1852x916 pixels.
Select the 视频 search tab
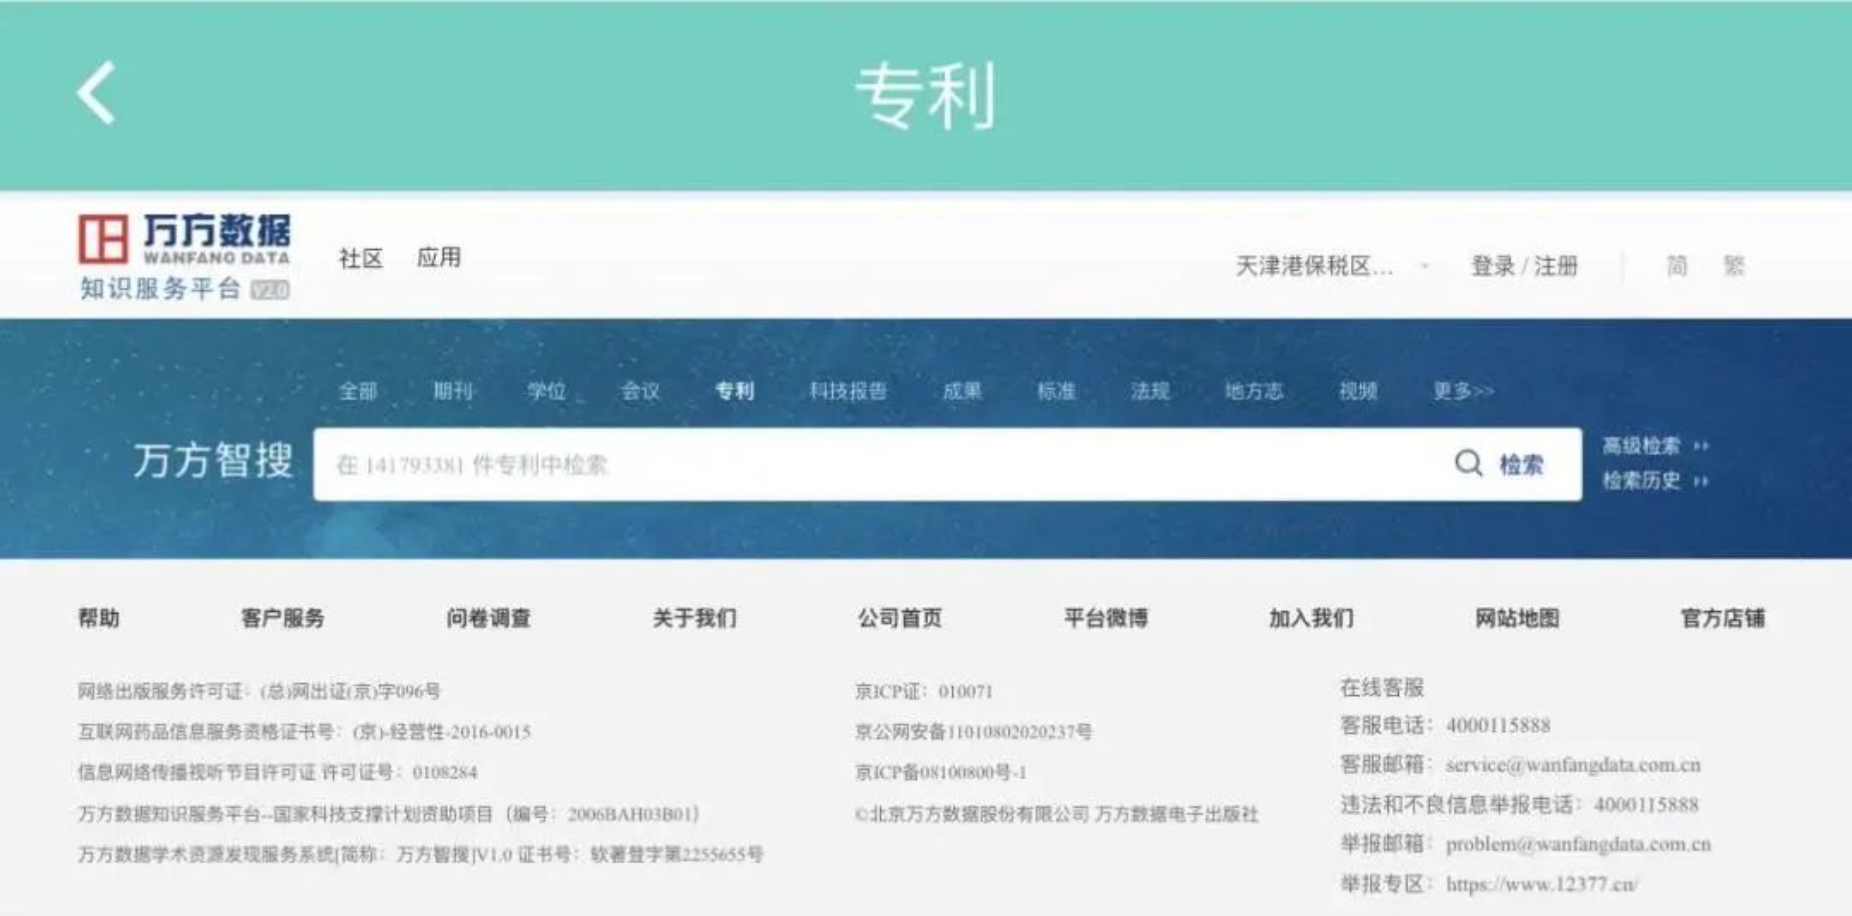point(1358,391)
